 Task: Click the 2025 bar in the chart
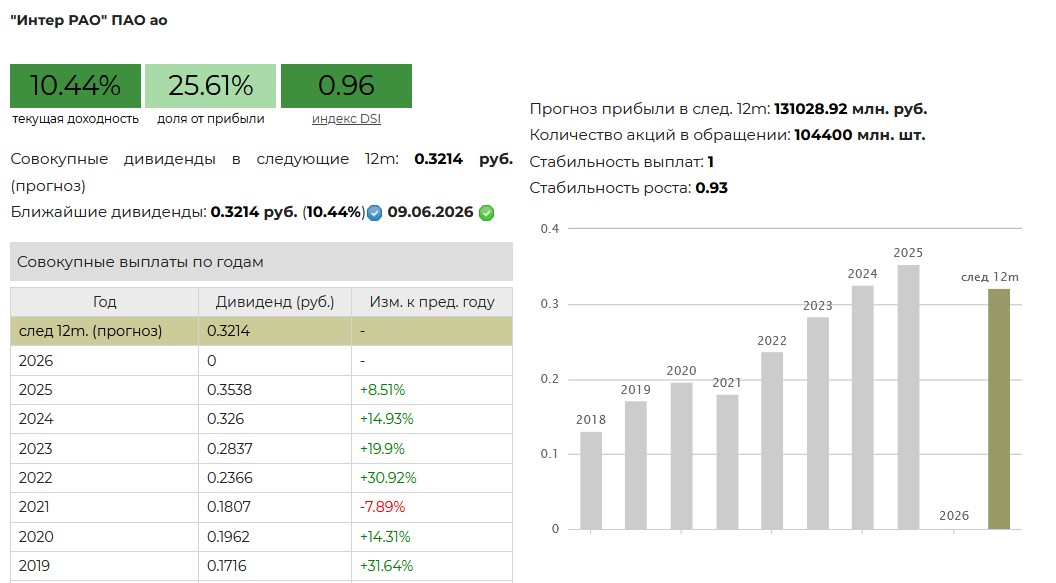click(x=908, y=396)
